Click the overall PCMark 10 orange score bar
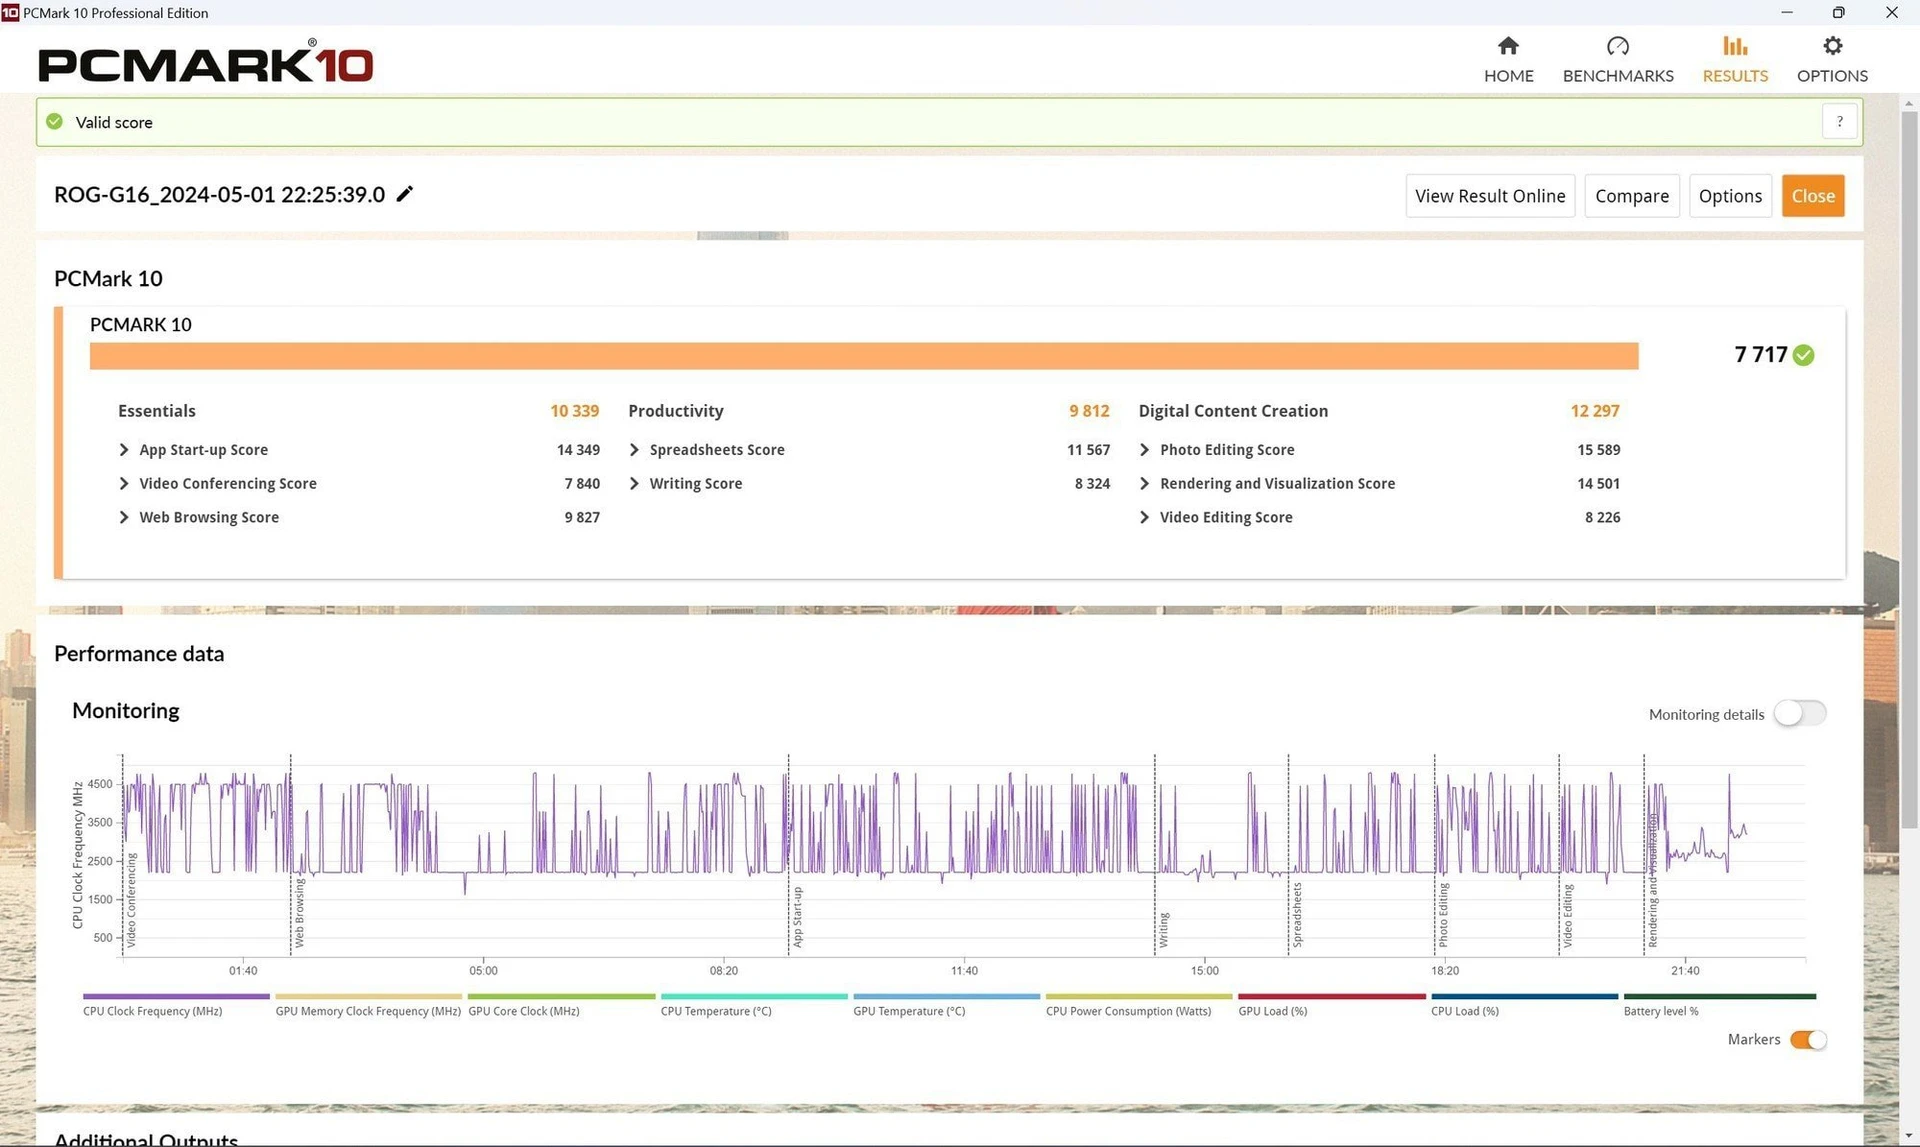 (x=864, y=356)
